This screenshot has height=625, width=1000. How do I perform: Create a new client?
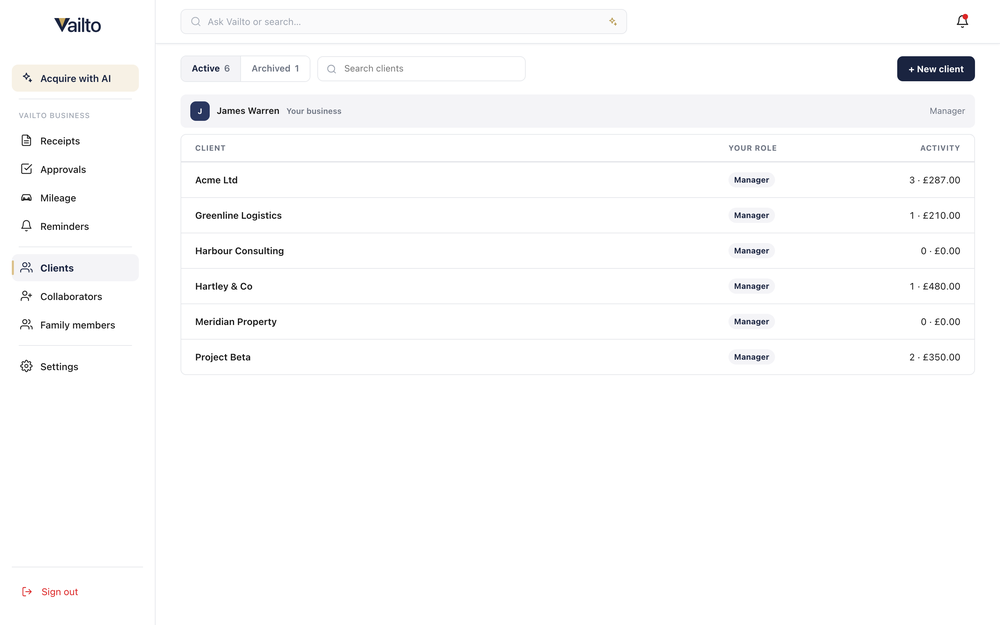[x=936, y=69]
